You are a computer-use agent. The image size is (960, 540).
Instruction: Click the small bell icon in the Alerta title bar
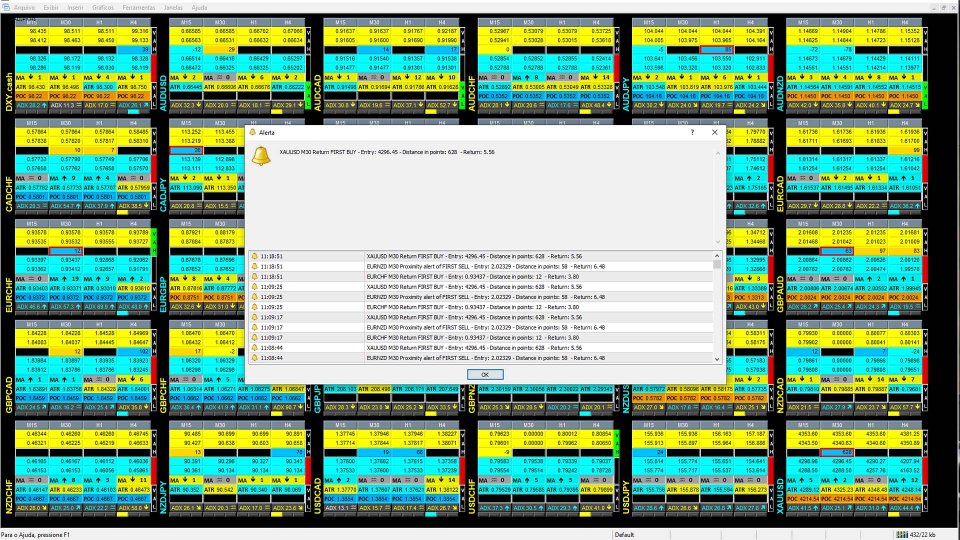(x=252, y=132)
